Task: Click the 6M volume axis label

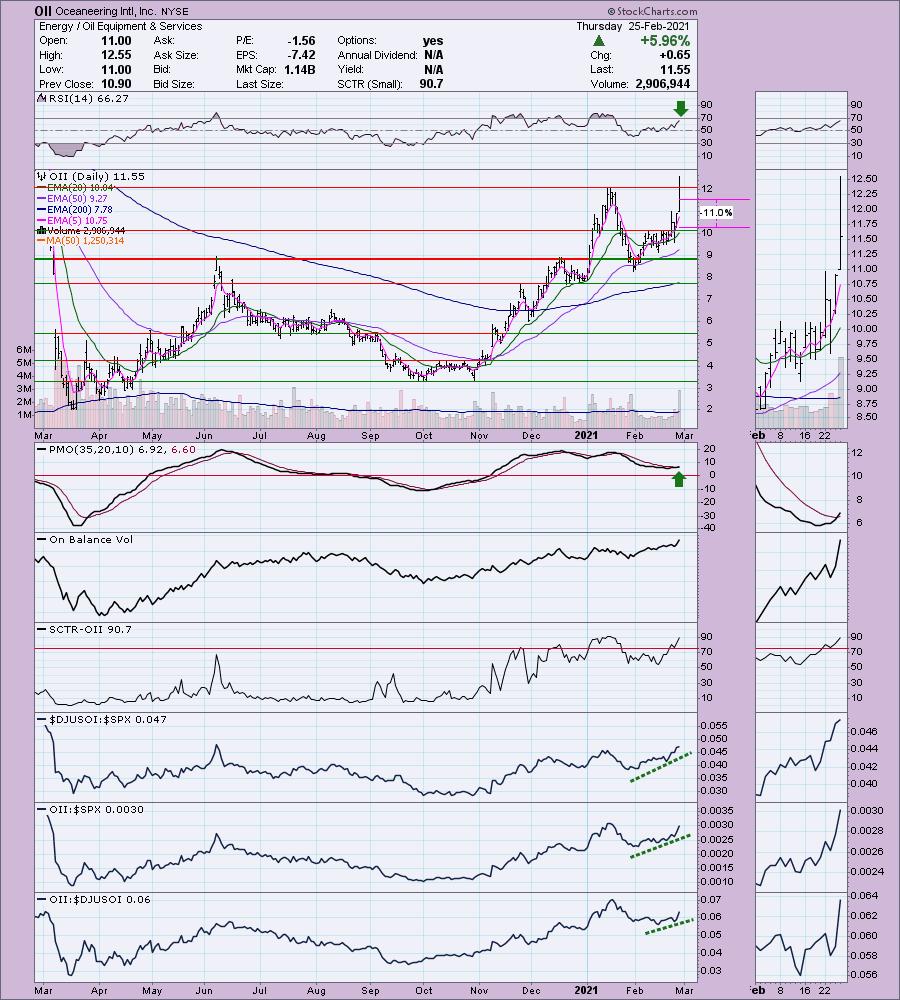Action: pyautogui.click(x=24, y=349)
